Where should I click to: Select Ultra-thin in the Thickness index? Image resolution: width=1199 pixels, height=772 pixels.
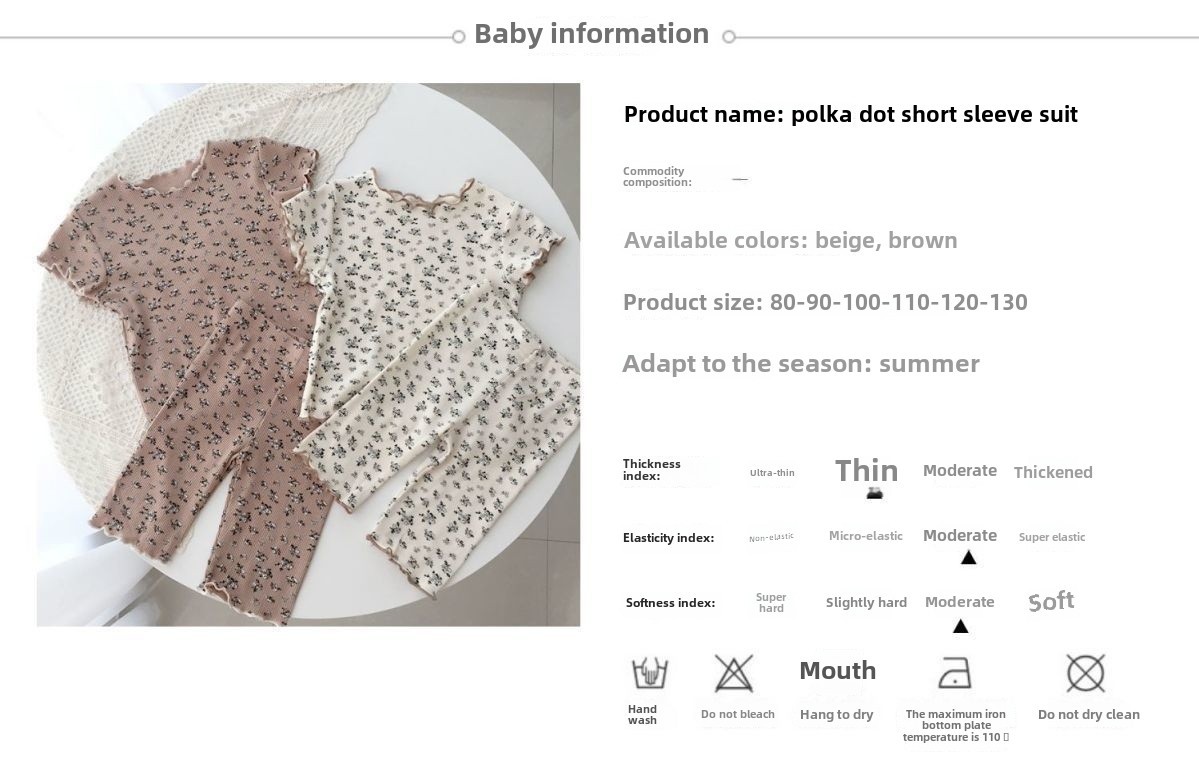772,472
